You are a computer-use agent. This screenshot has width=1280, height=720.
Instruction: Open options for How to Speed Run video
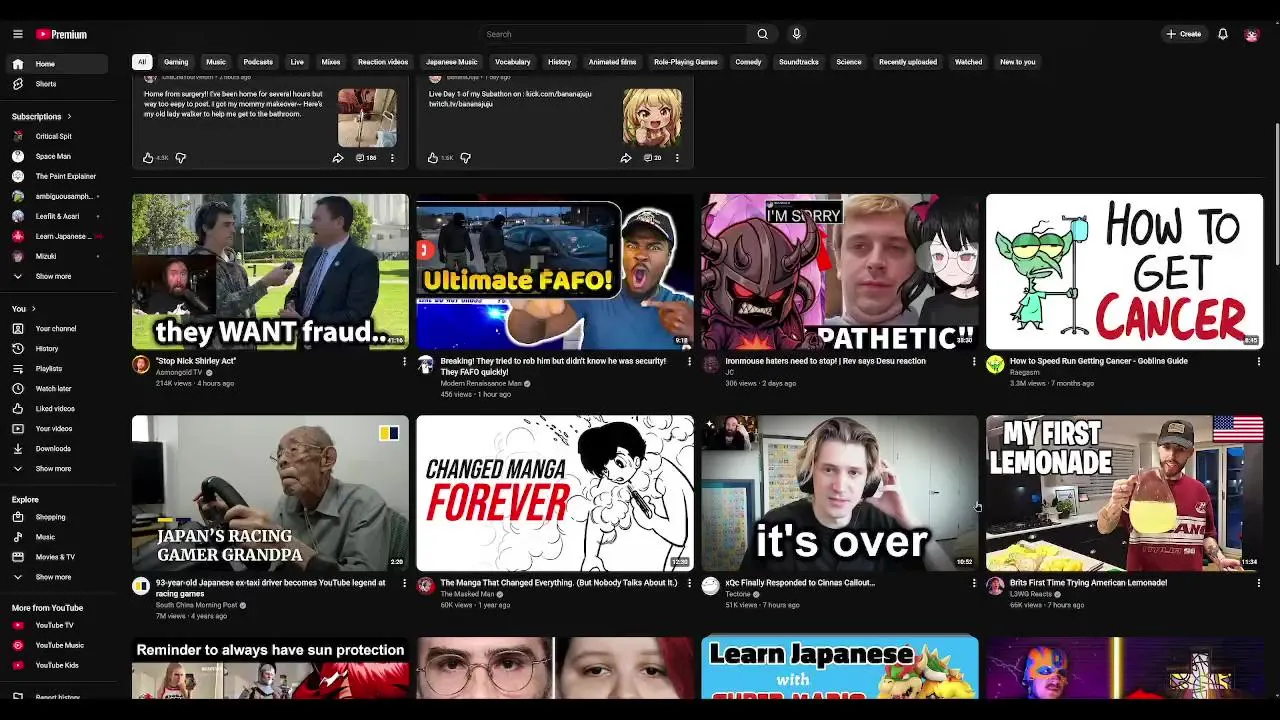point(1258,361)
